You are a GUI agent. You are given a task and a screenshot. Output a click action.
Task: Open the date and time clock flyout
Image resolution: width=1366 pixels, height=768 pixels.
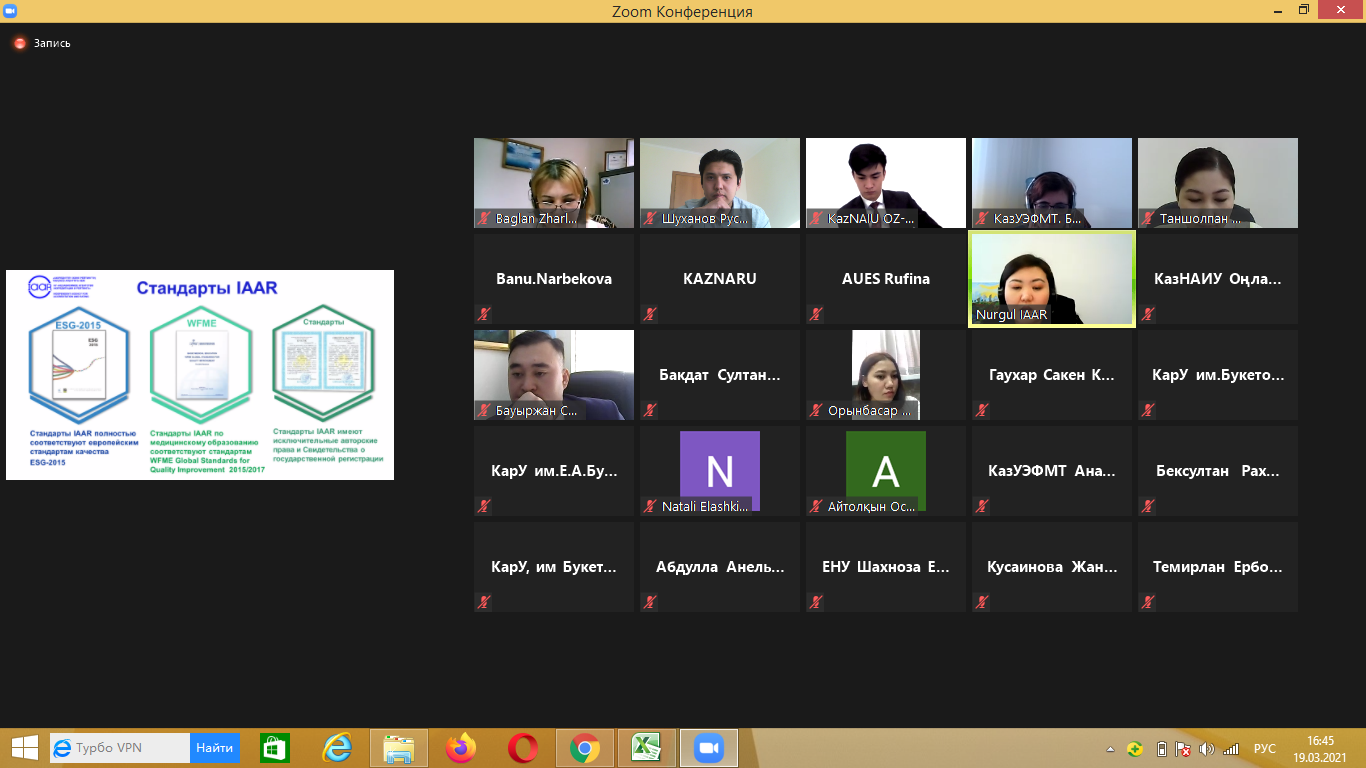point(1320,748)
